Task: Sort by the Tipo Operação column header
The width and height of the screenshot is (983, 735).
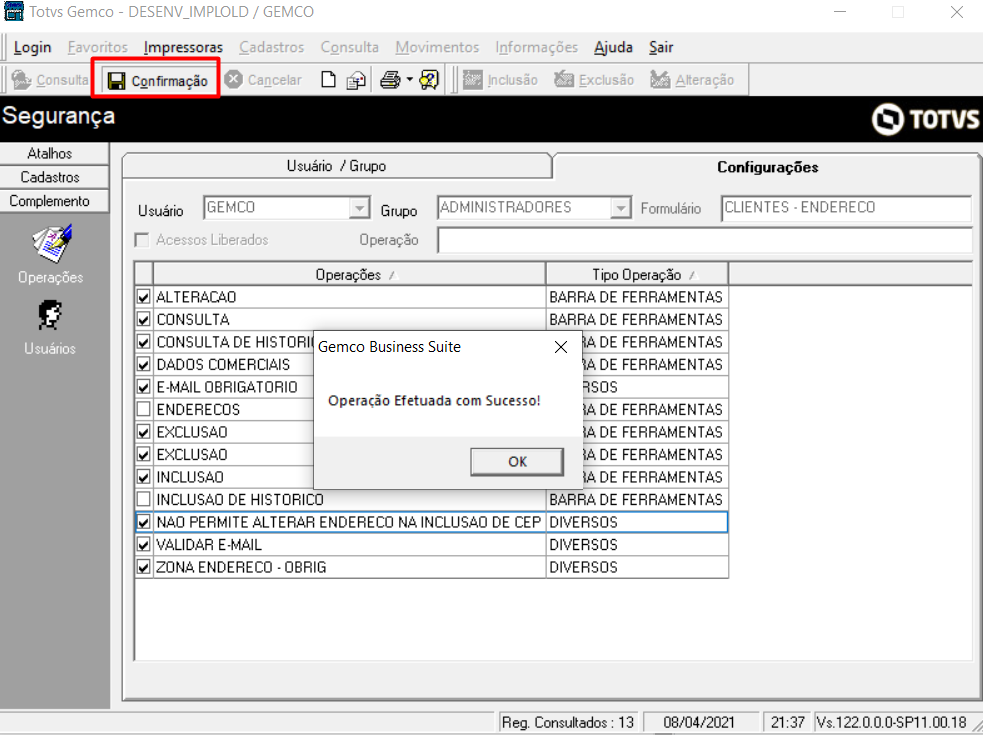Action: [x=637, y=275]
